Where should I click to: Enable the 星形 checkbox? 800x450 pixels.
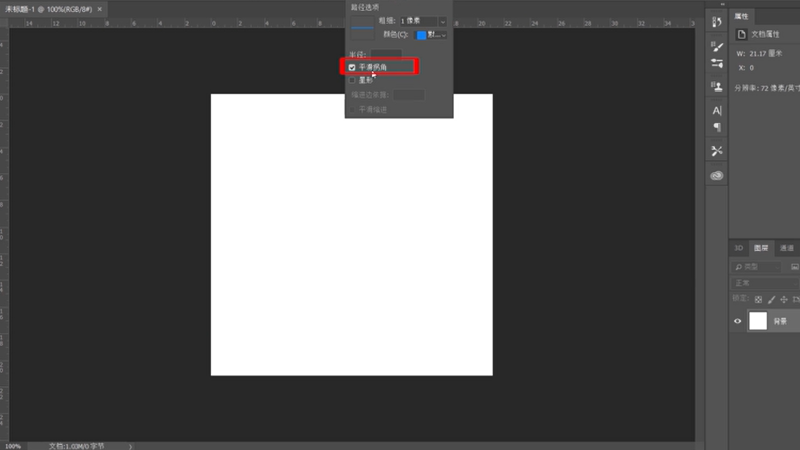coord(352,80)
